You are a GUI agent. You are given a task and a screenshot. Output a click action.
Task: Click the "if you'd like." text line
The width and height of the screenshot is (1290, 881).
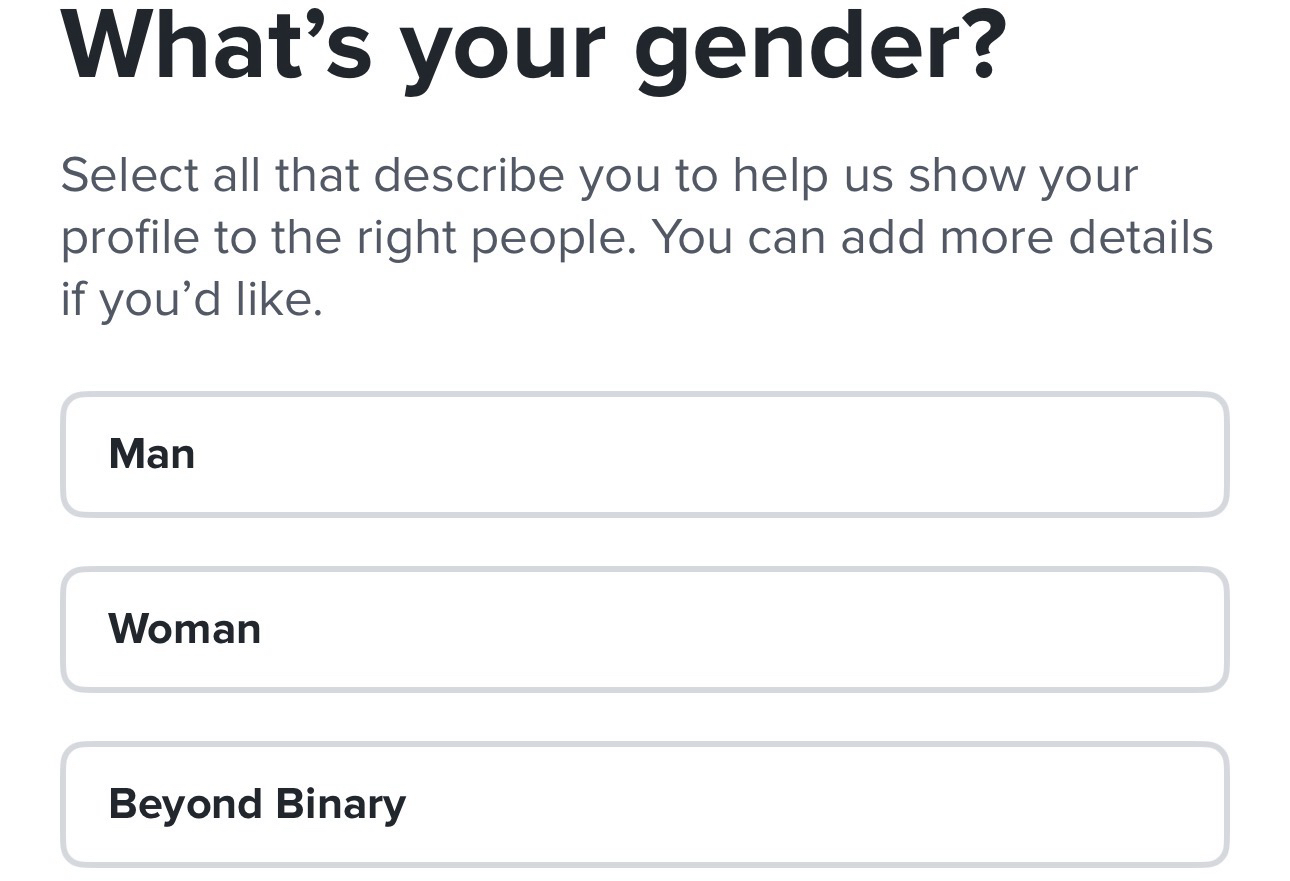(192, 299)
